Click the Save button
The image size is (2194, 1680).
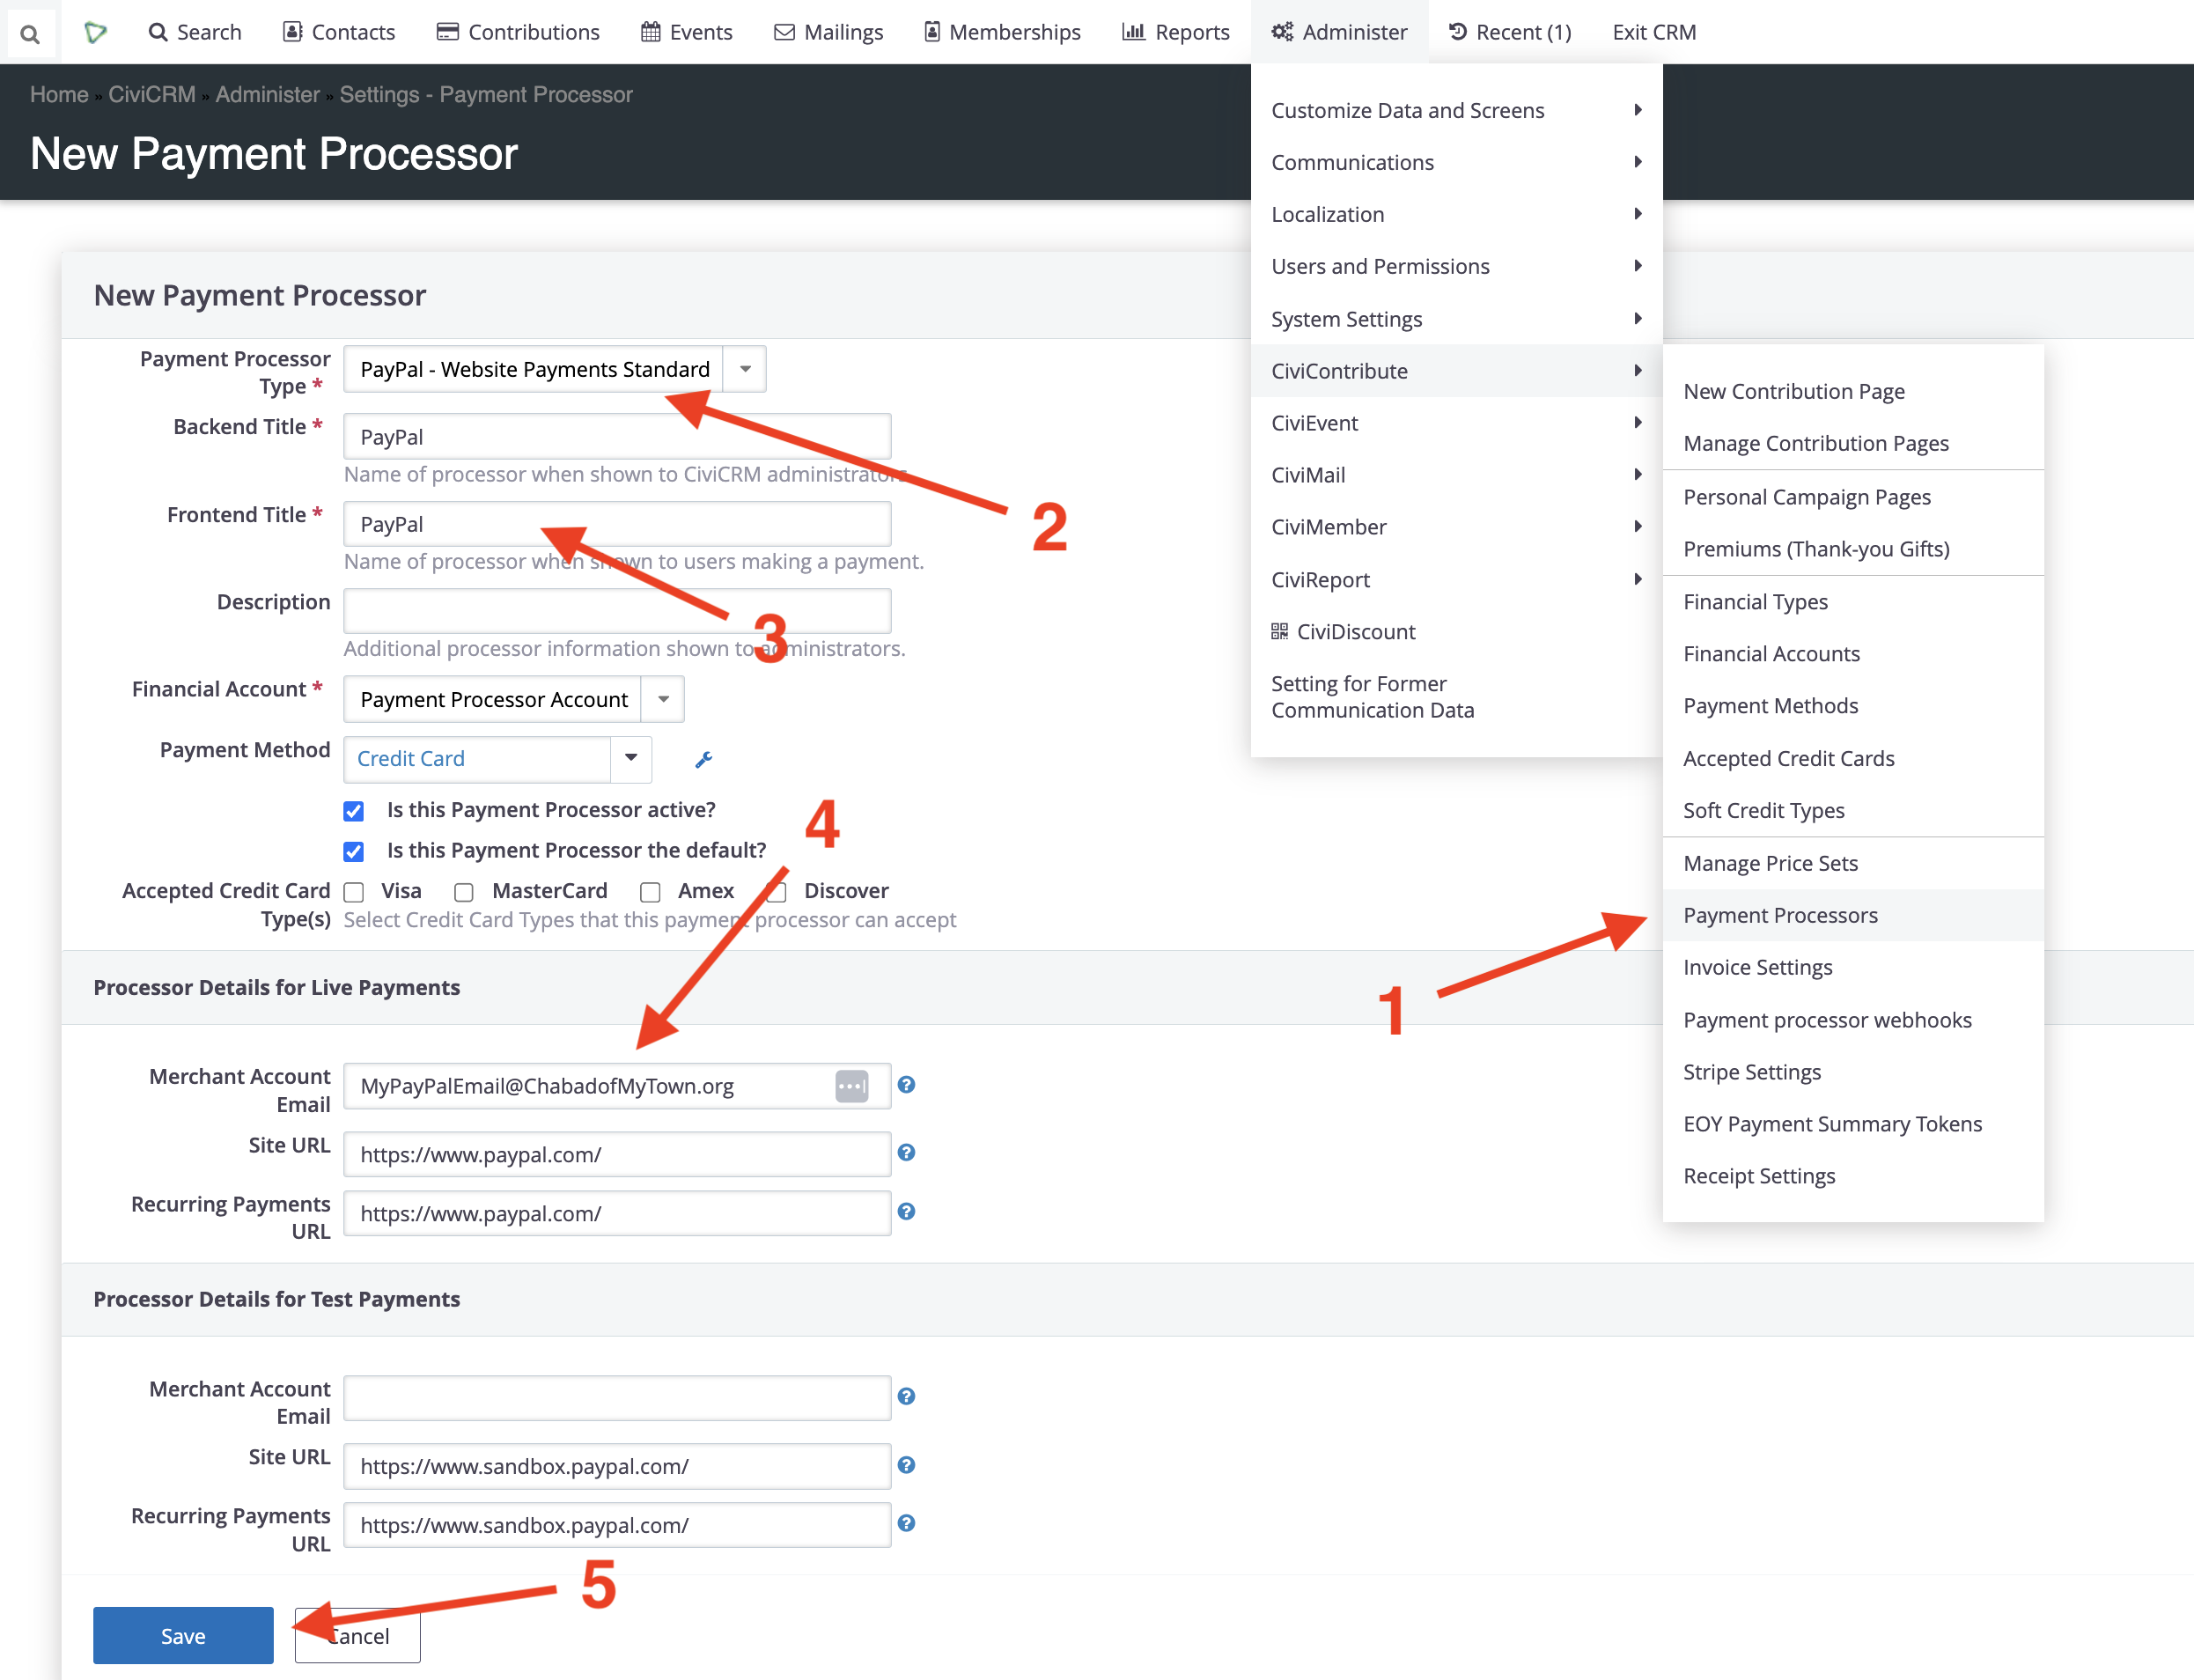(183, 1636)
